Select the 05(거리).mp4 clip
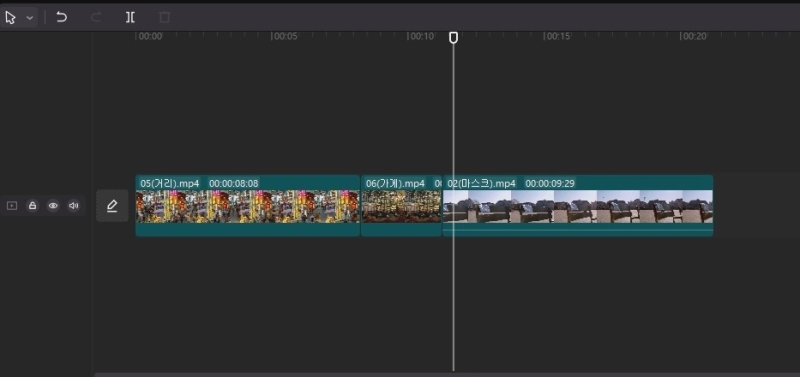800x377 pixels. pyautogui.click(x=247, y=206)
